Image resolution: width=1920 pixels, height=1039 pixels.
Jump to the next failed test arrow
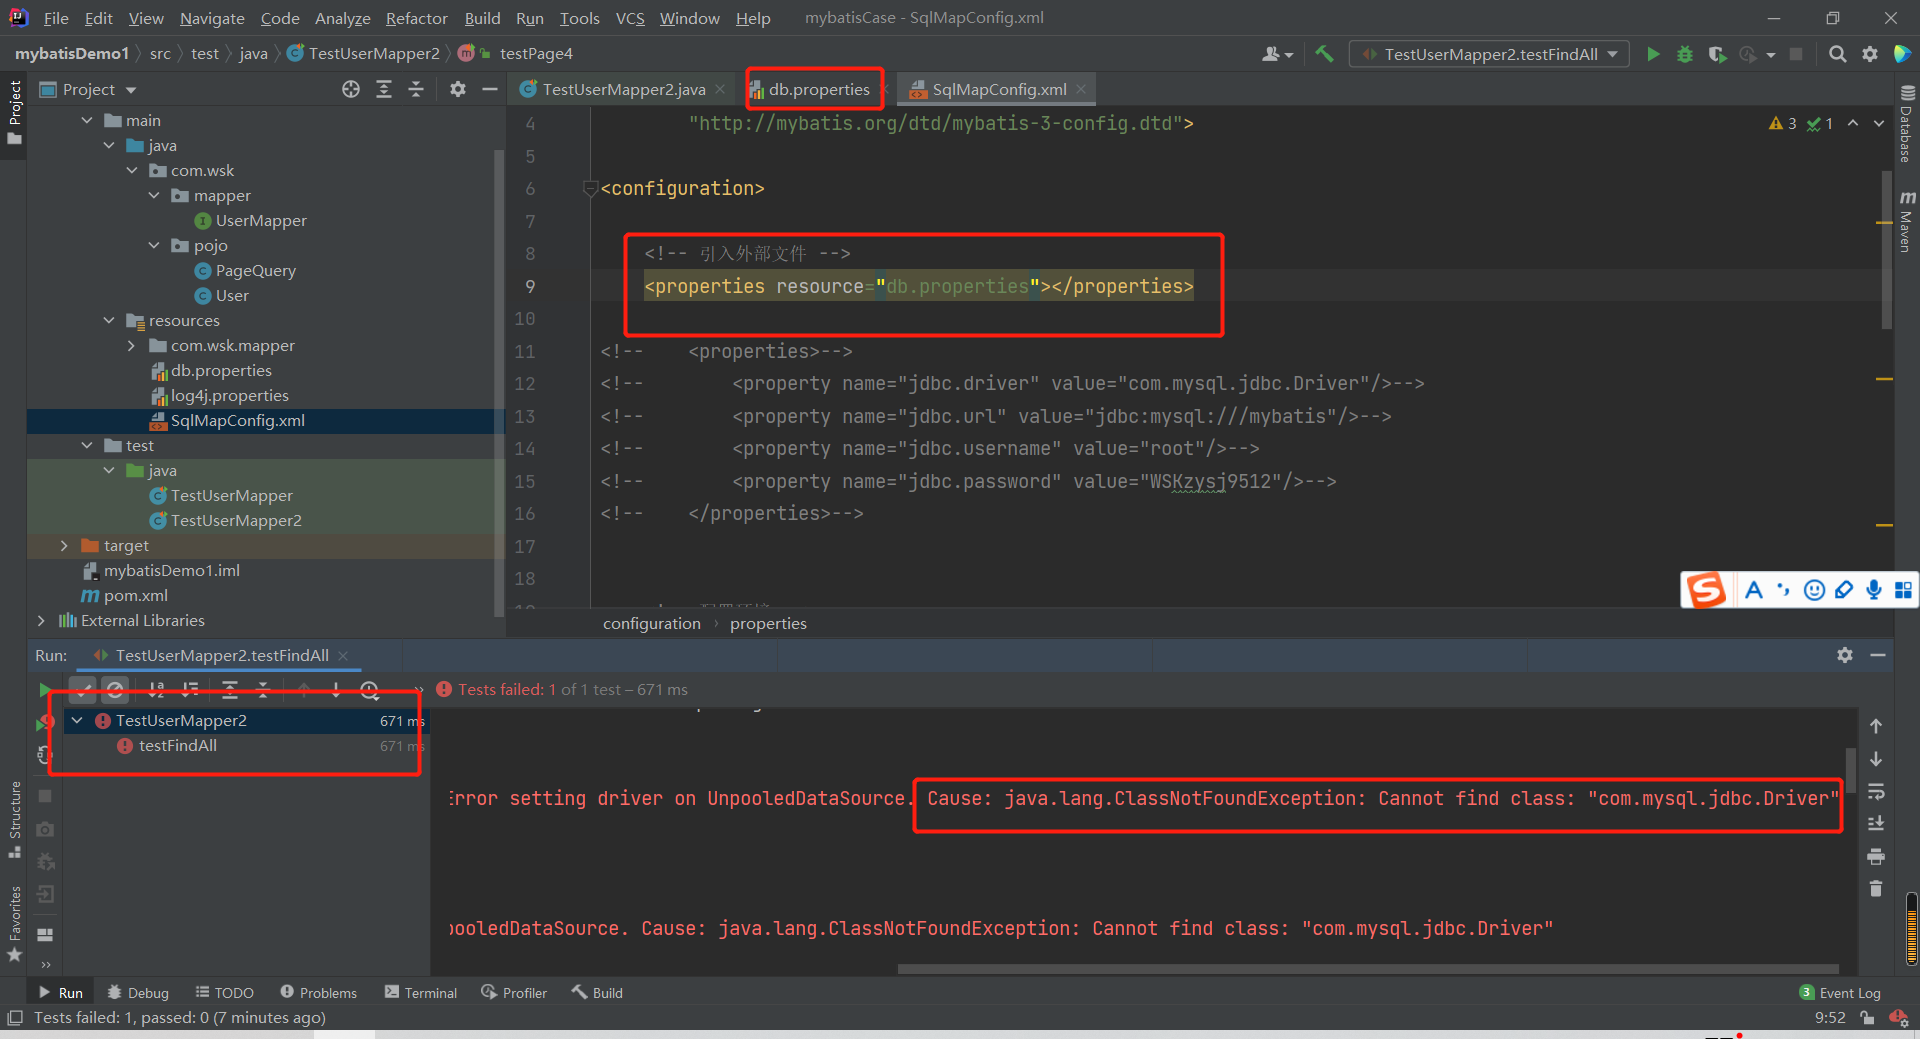pyautogui.click(x=336, y=689)
